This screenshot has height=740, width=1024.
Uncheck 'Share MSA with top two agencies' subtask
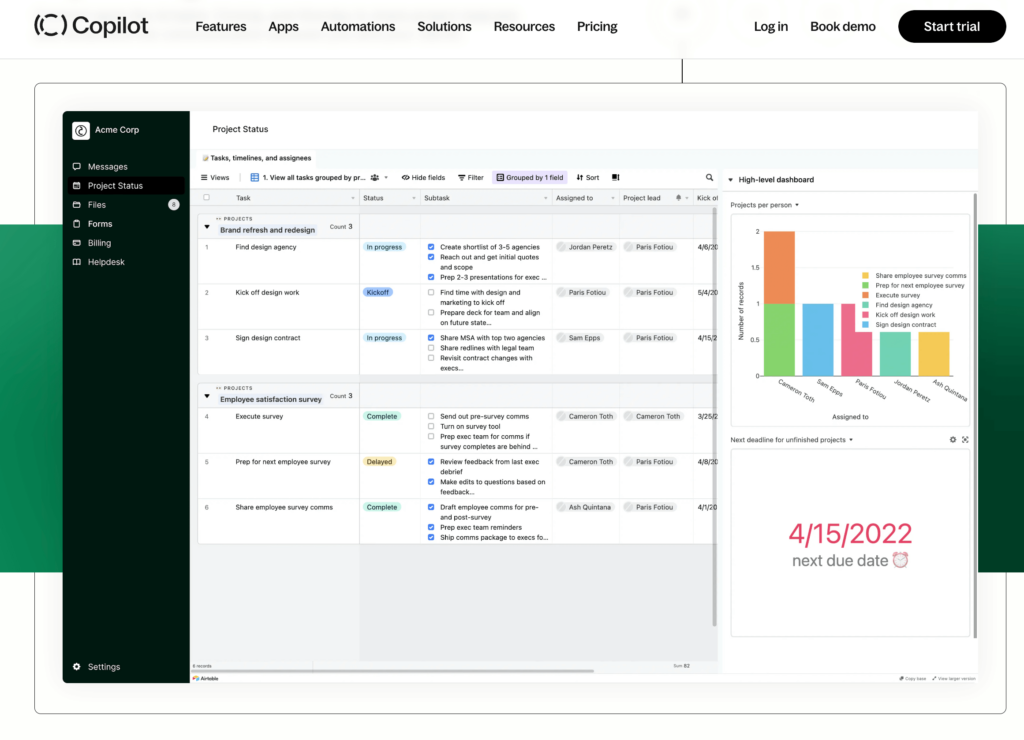point(431,338)
